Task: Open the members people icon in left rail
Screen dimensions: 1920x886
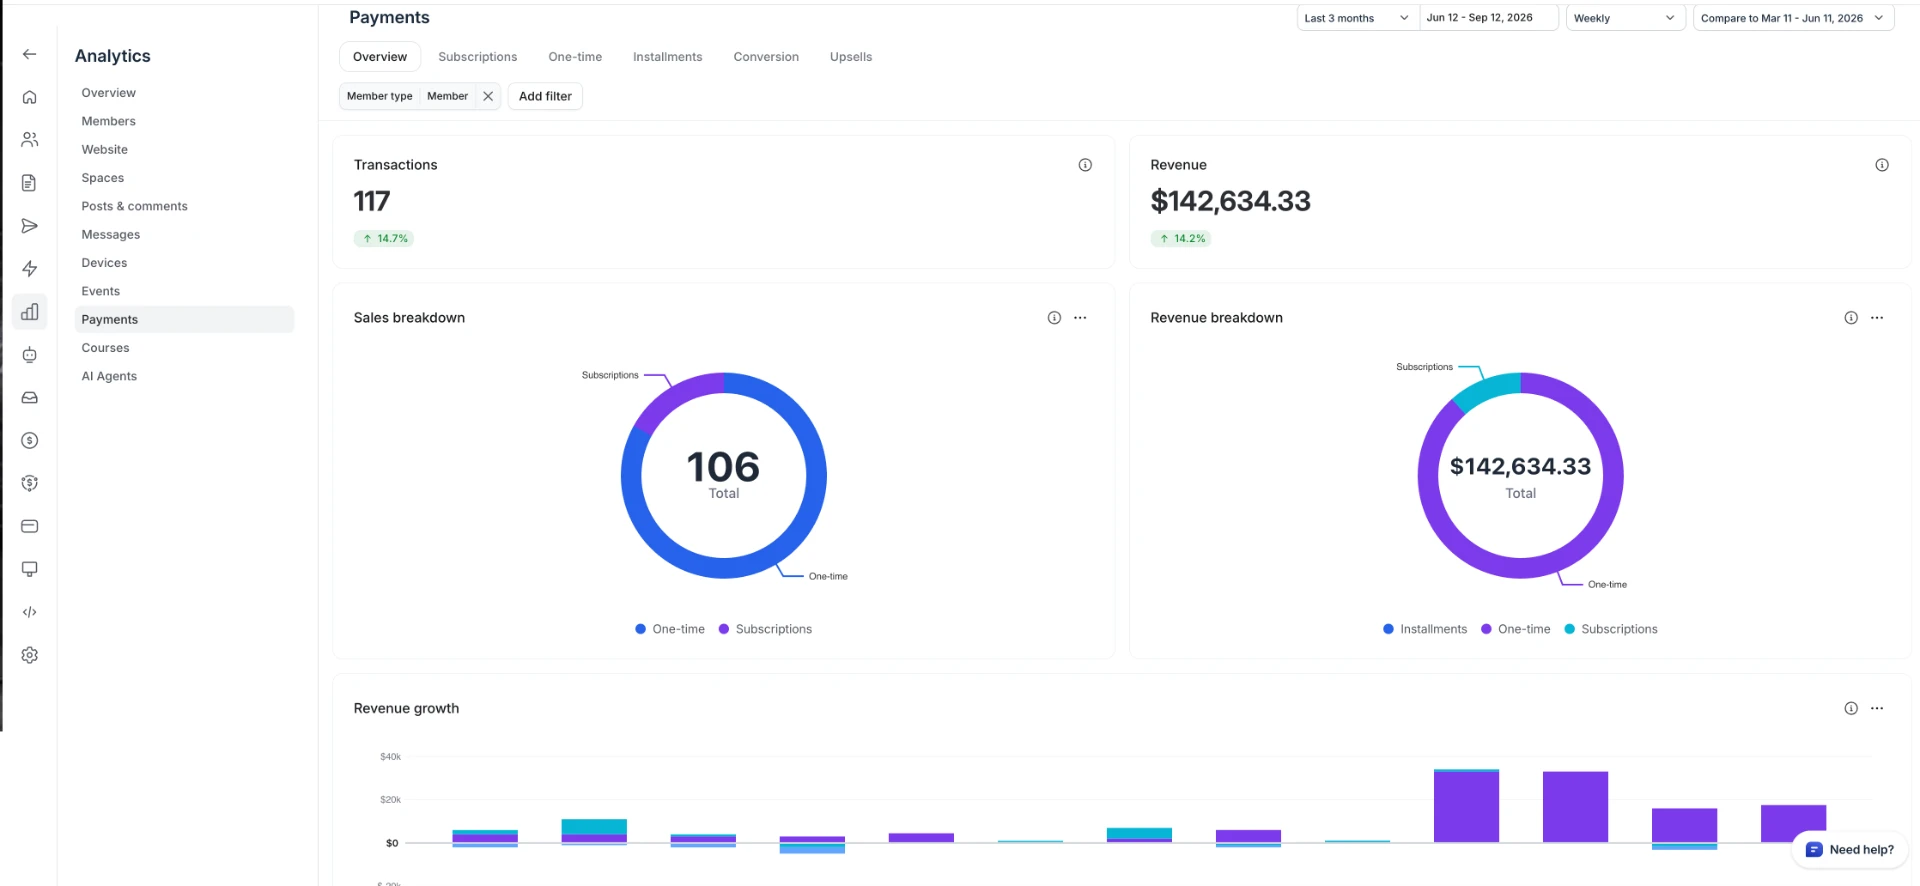Action: tap(29, 140)
